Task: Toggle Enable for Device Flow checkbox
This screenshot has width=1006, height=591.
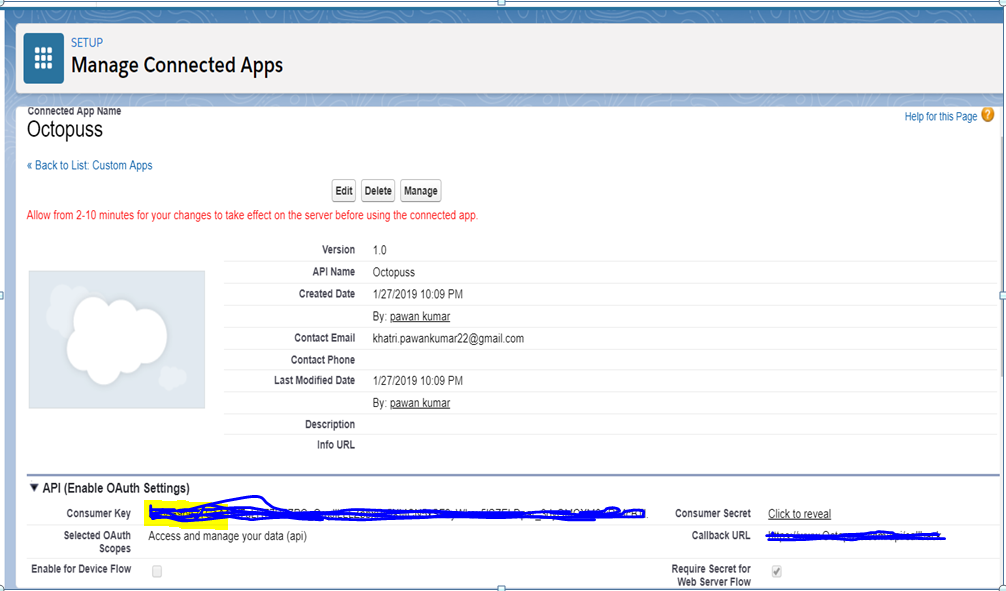Action: 157,571
